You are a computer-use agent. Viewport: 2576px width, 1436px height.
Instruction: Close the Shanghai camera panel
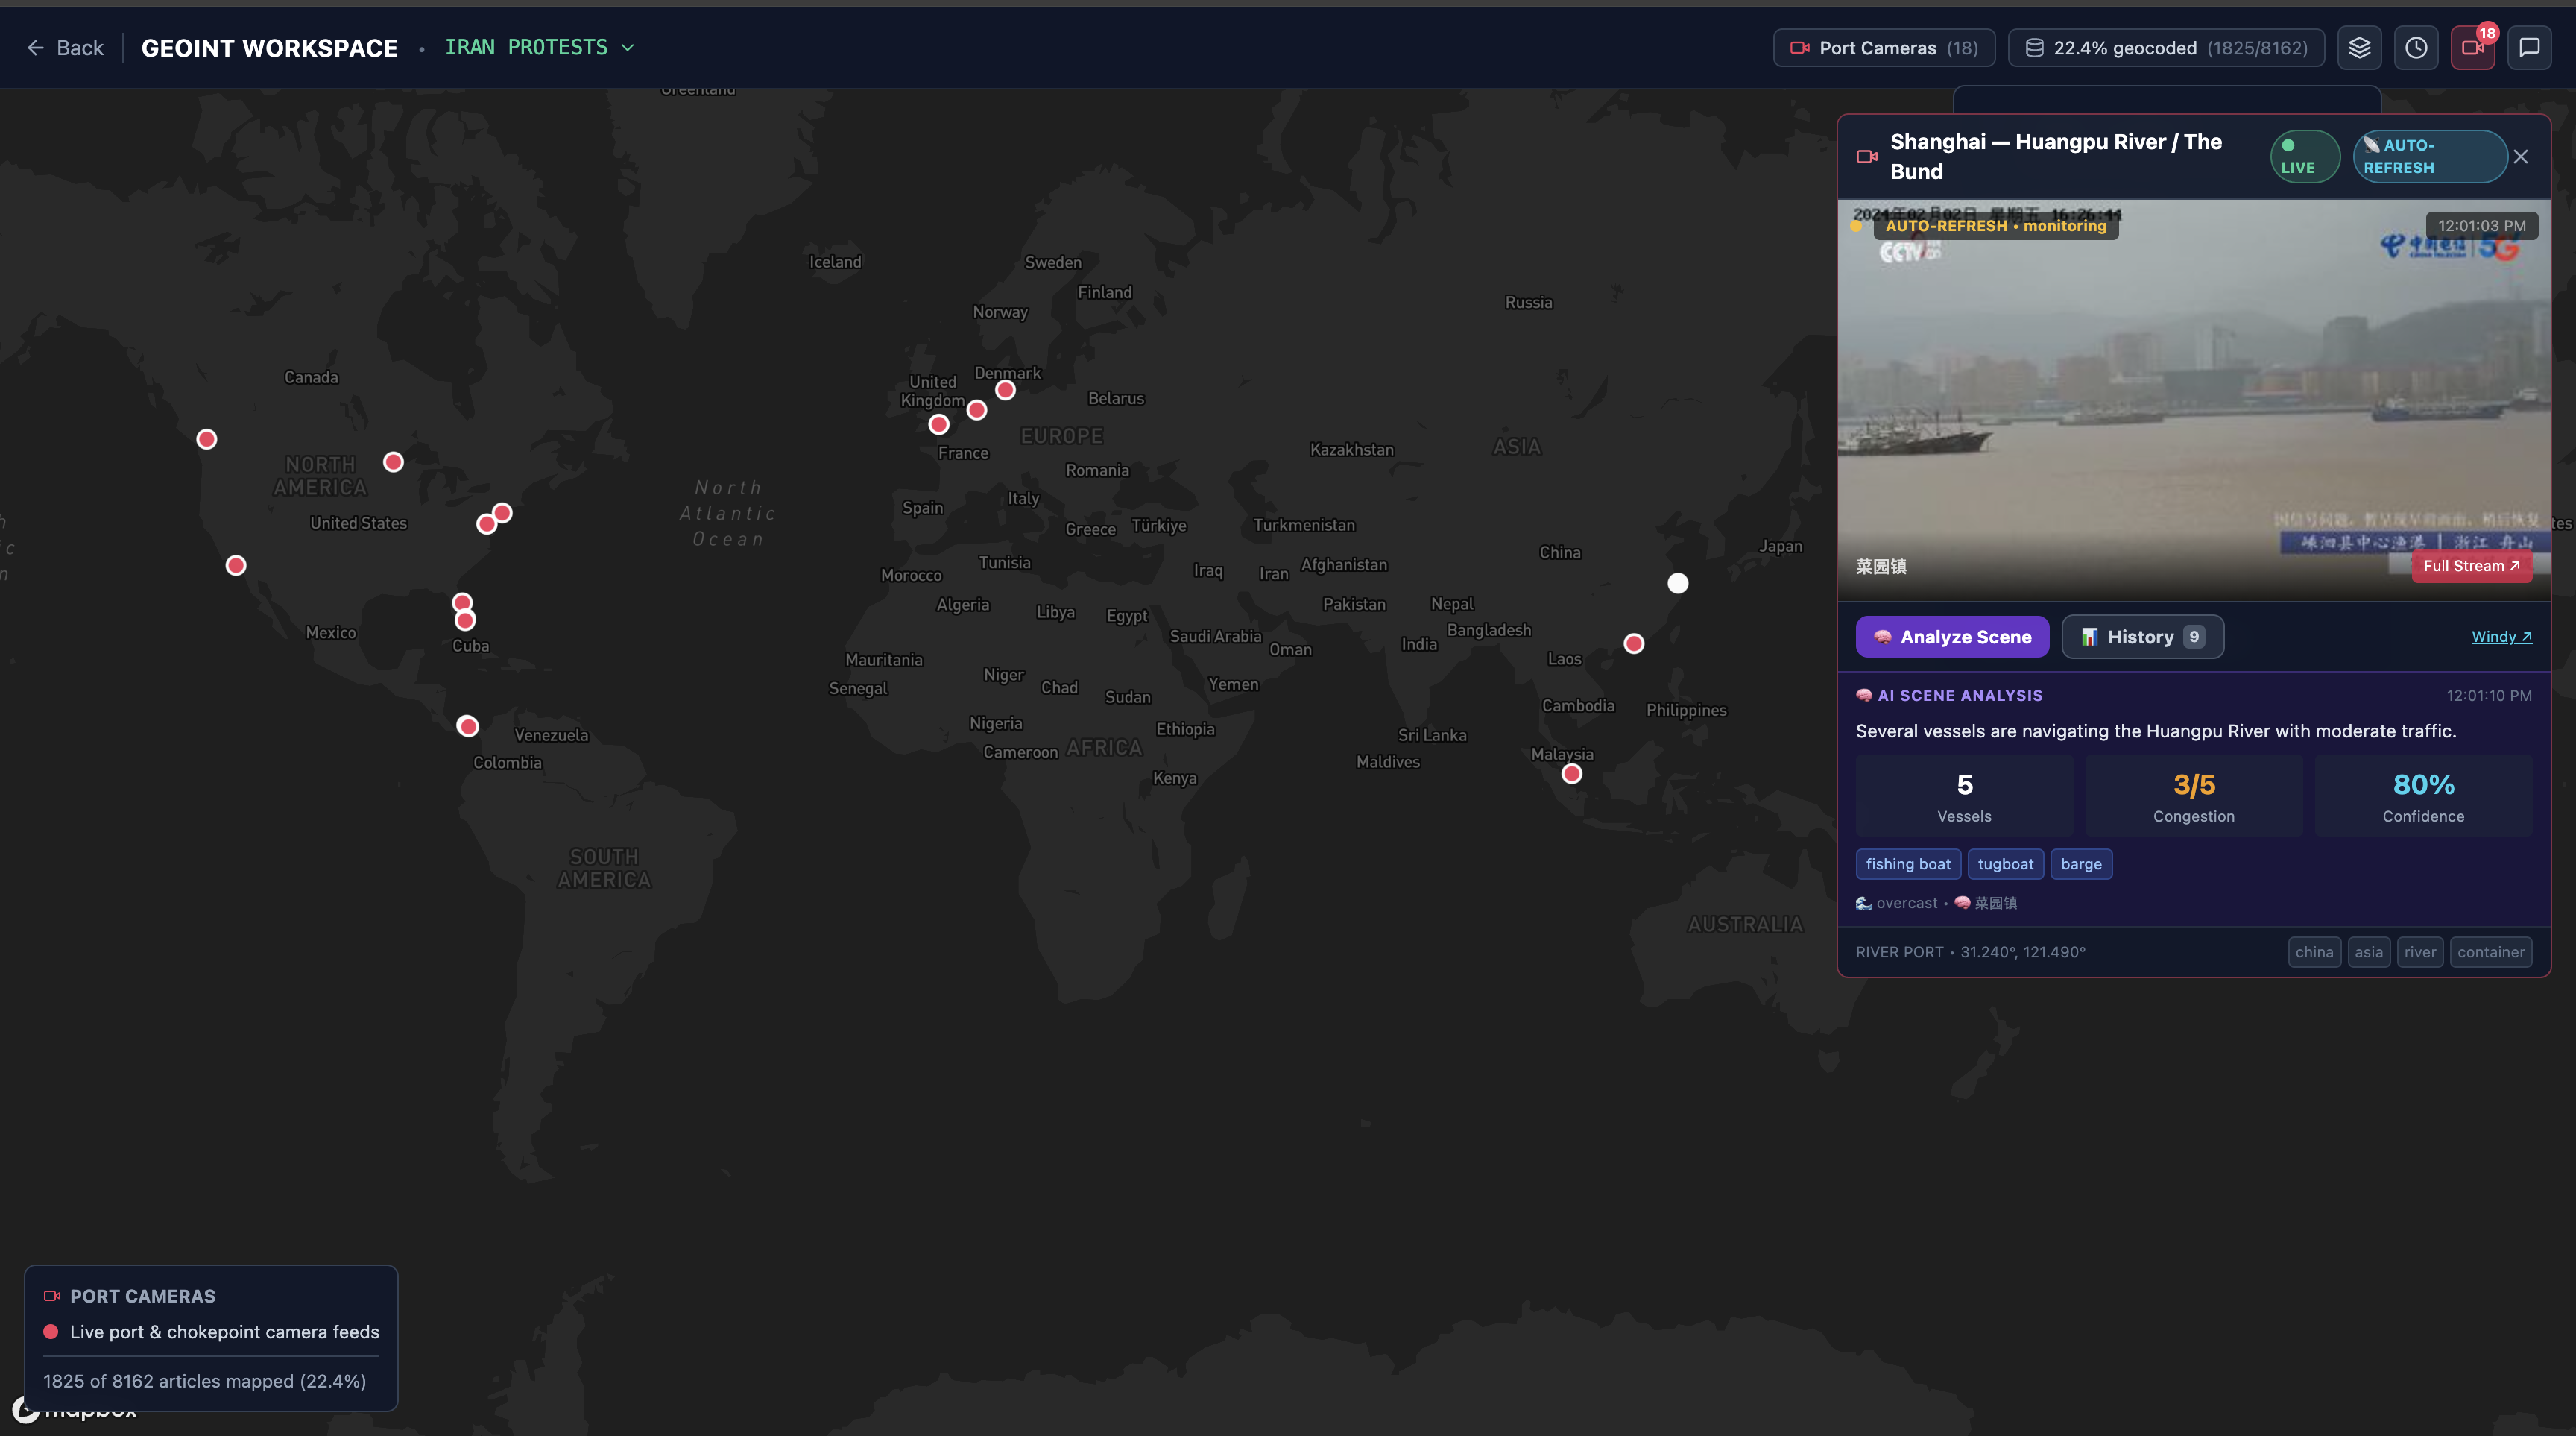pyautogui.click(x=2521, y=157)
